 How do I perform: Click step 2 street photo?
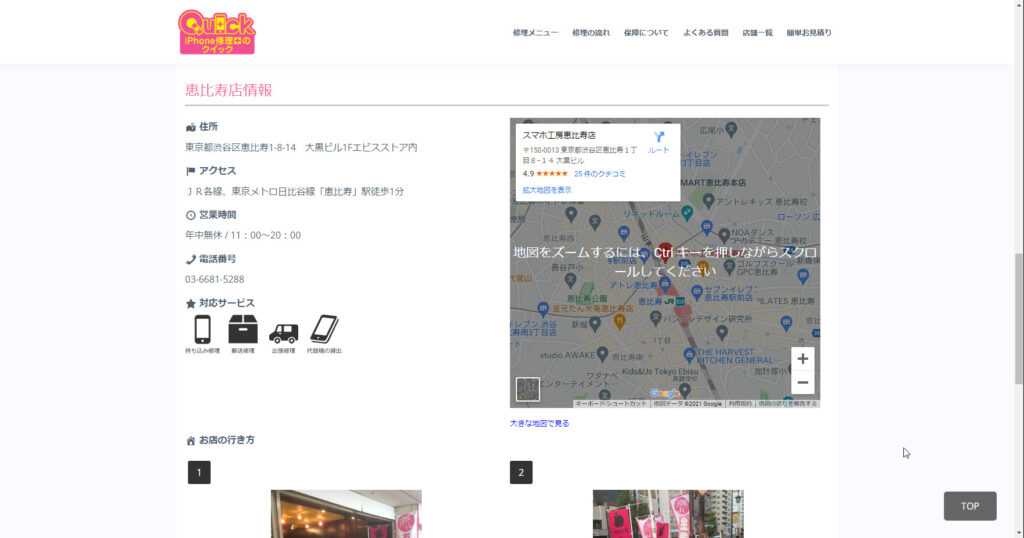point(668,514)
